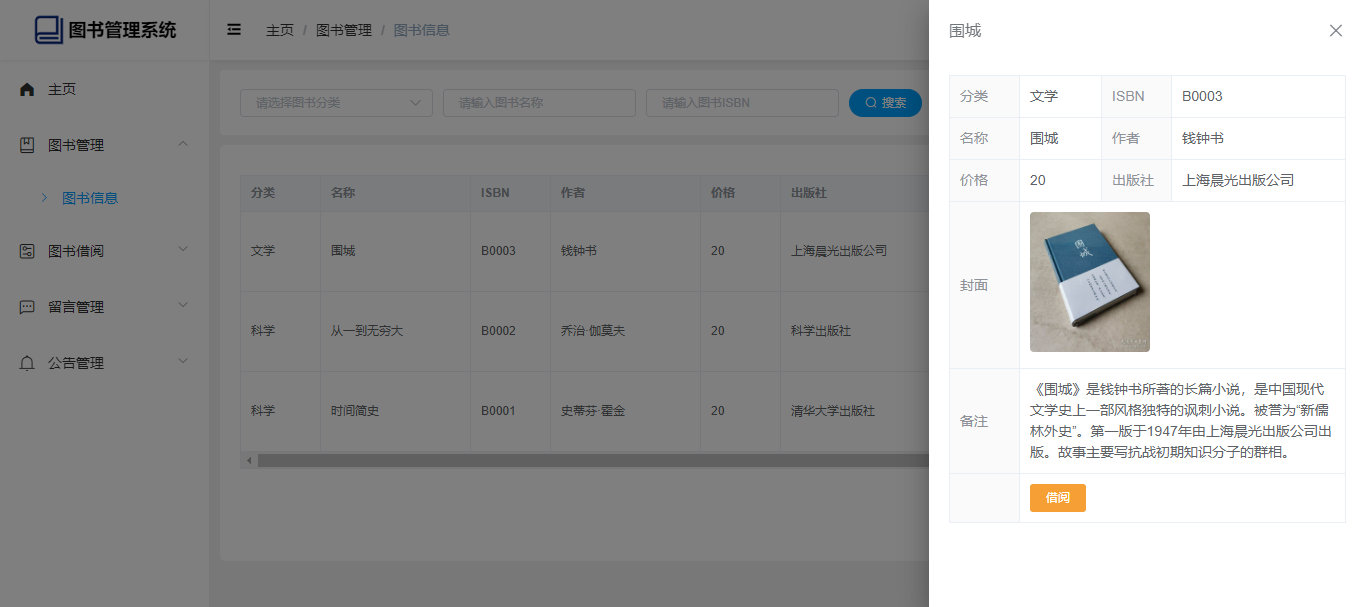The width and height of the screenshot is (1366, 607).
Task: Click the 公告管理 bell icon
Action: tap(27, 363)
